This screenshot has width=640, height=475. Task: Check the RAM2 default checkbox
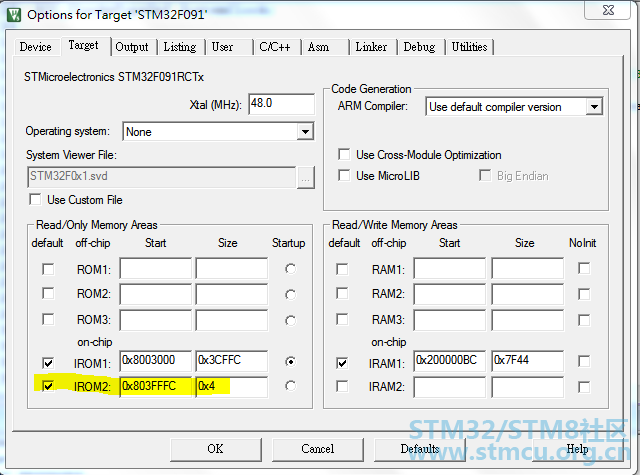coord(342,293)
